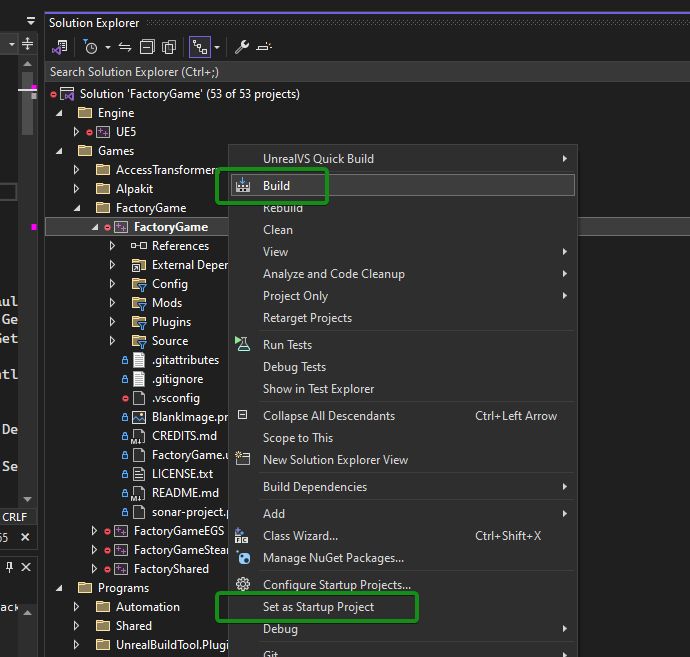Click the Pending Changes Filter clock icon
Viewport: 690px width, 657px height.
(90, 47)
